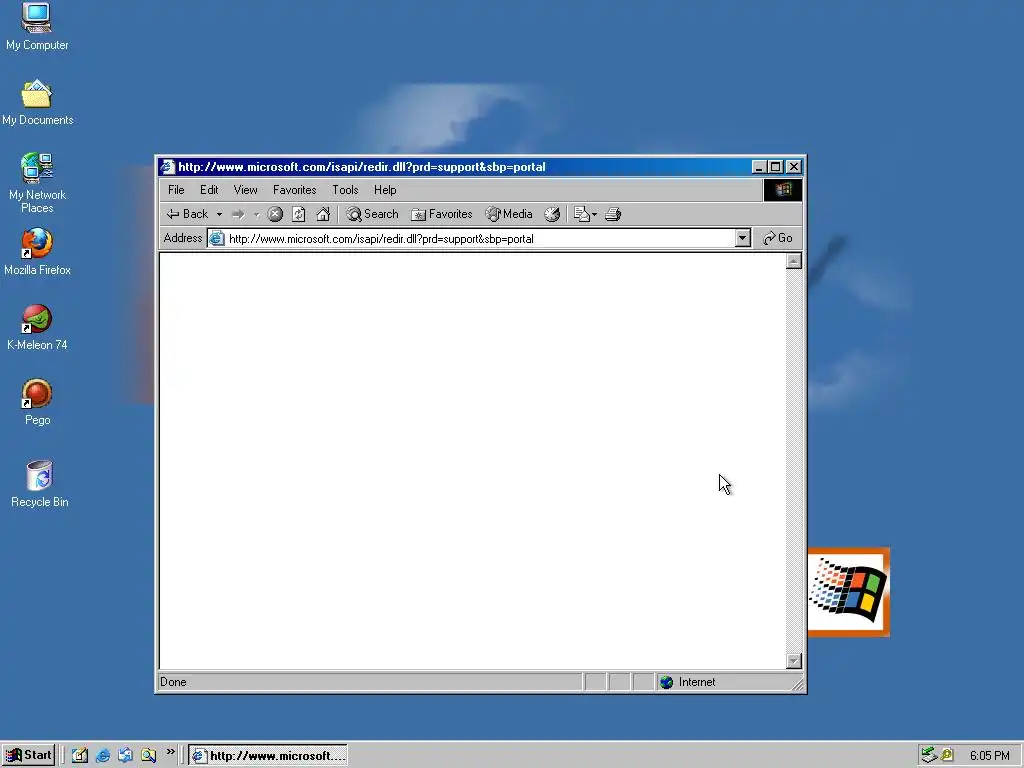Open the Forward history dropdown arrow

point(257,214)
